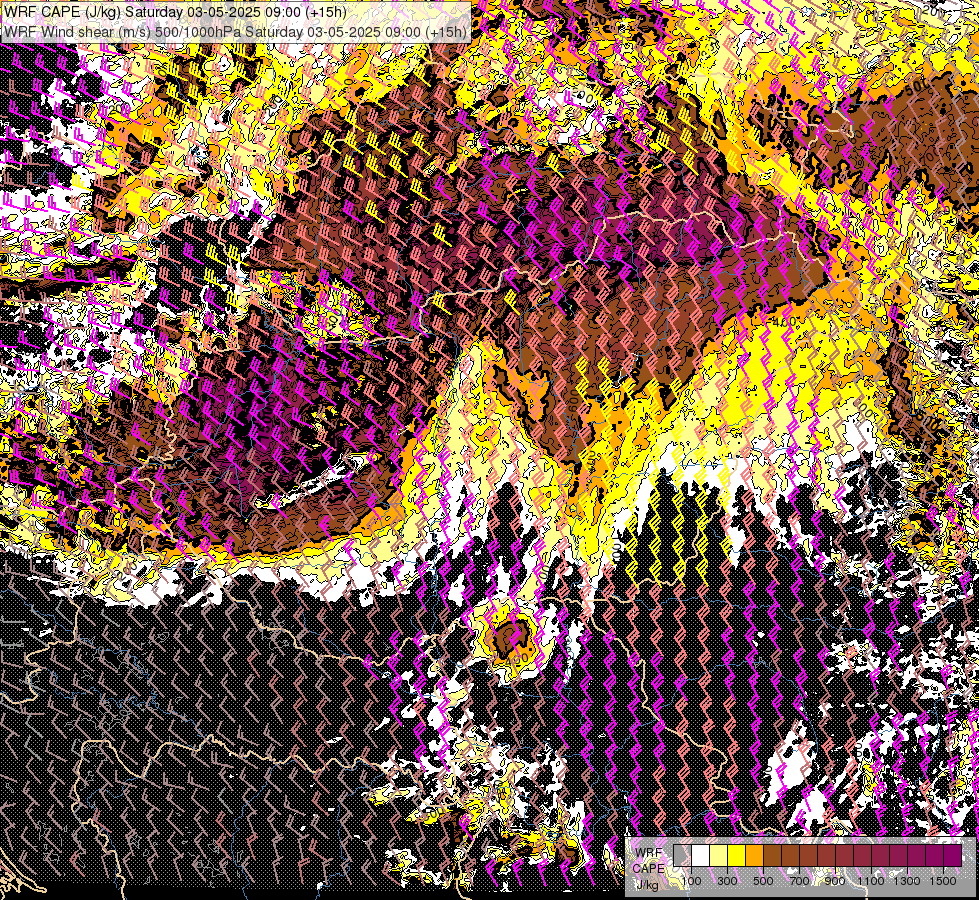Click the 700 legend value
The height and width of the screenshot is (900, 979).
[799, 881]
